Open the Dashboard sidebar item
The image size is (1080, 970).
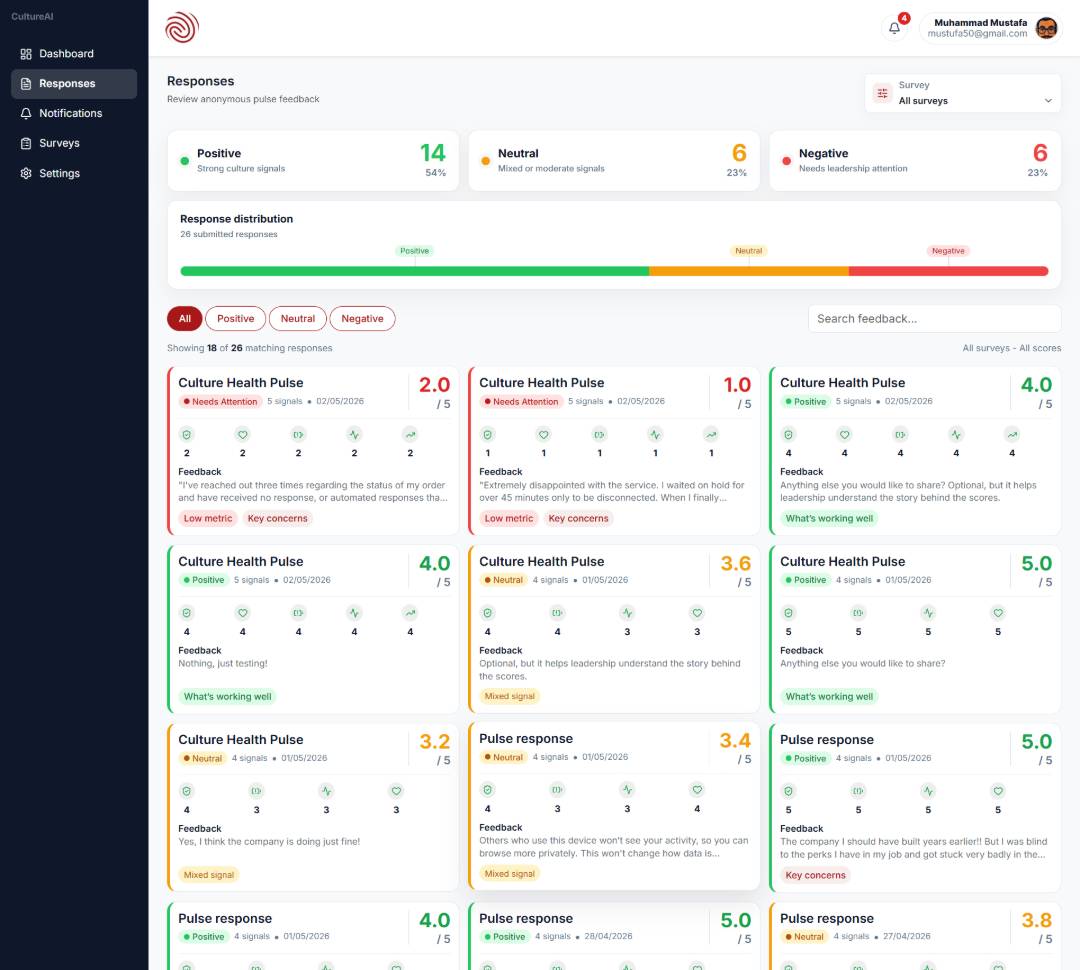click(x=74, y=54)
